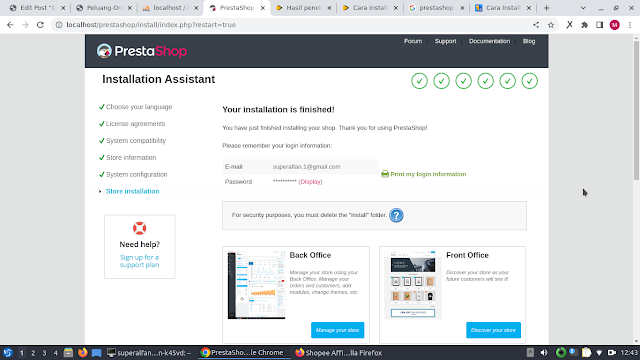
Task: Open the Support link in the header
Action: coord(445,41)
